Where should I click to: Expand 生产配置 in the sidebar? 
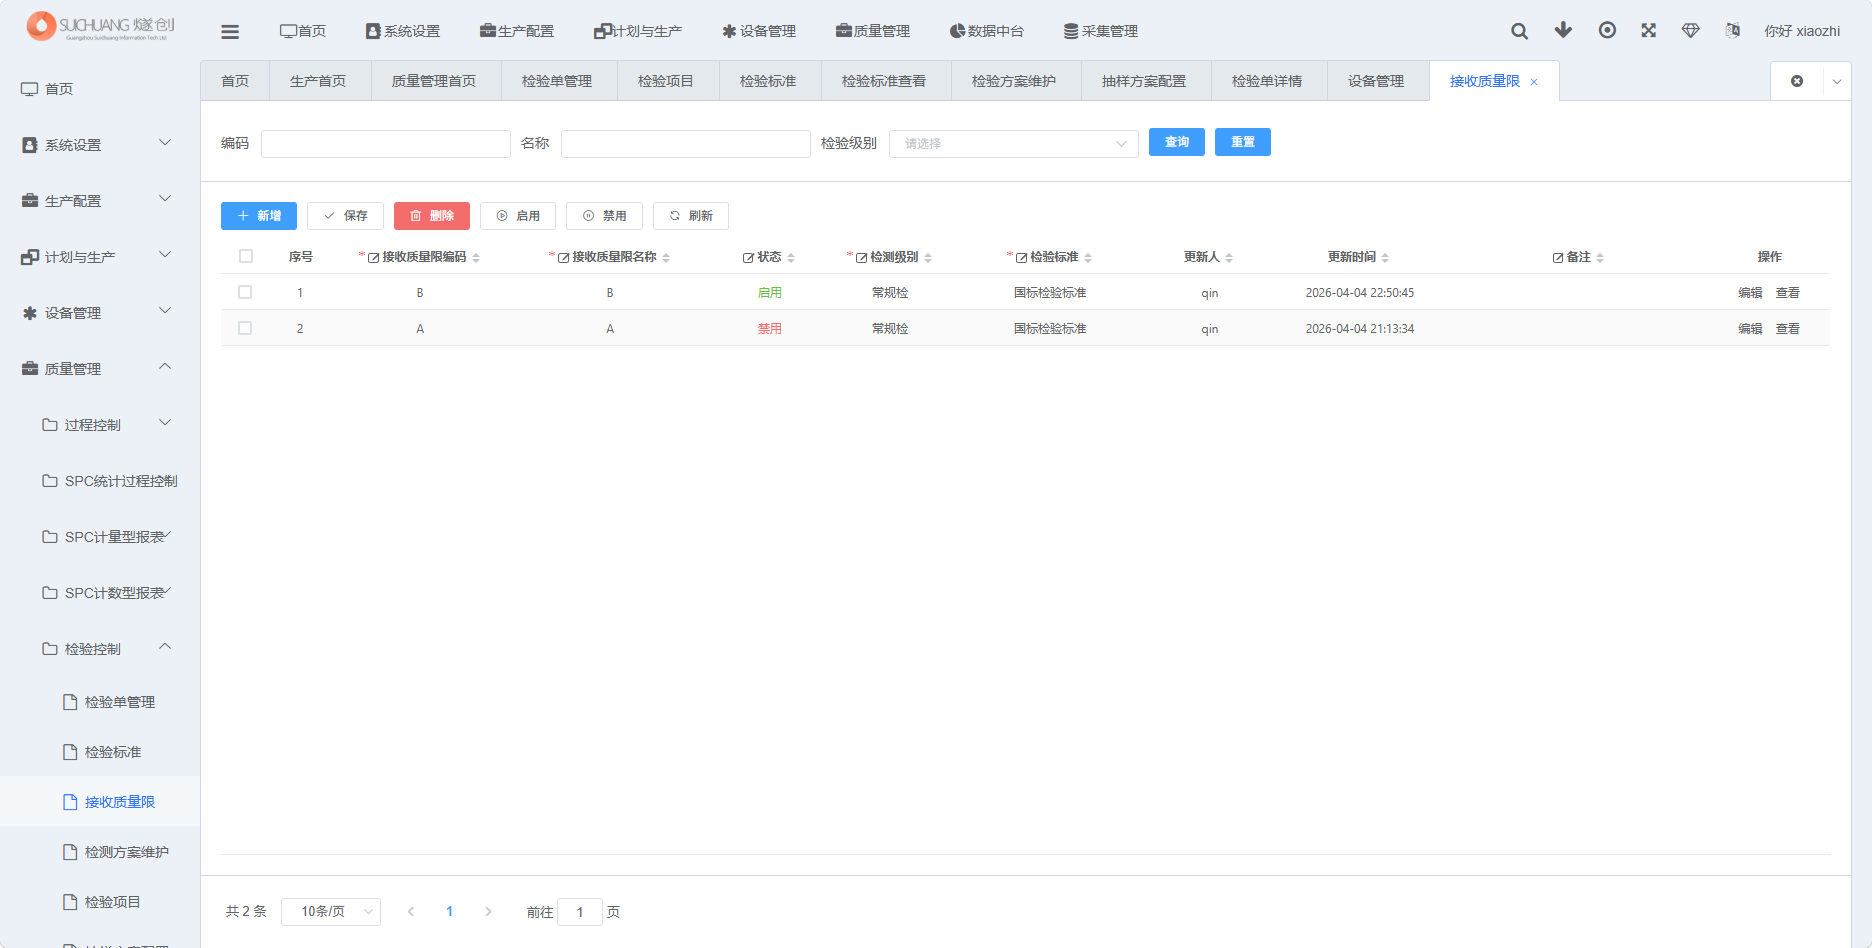point(100,201)
